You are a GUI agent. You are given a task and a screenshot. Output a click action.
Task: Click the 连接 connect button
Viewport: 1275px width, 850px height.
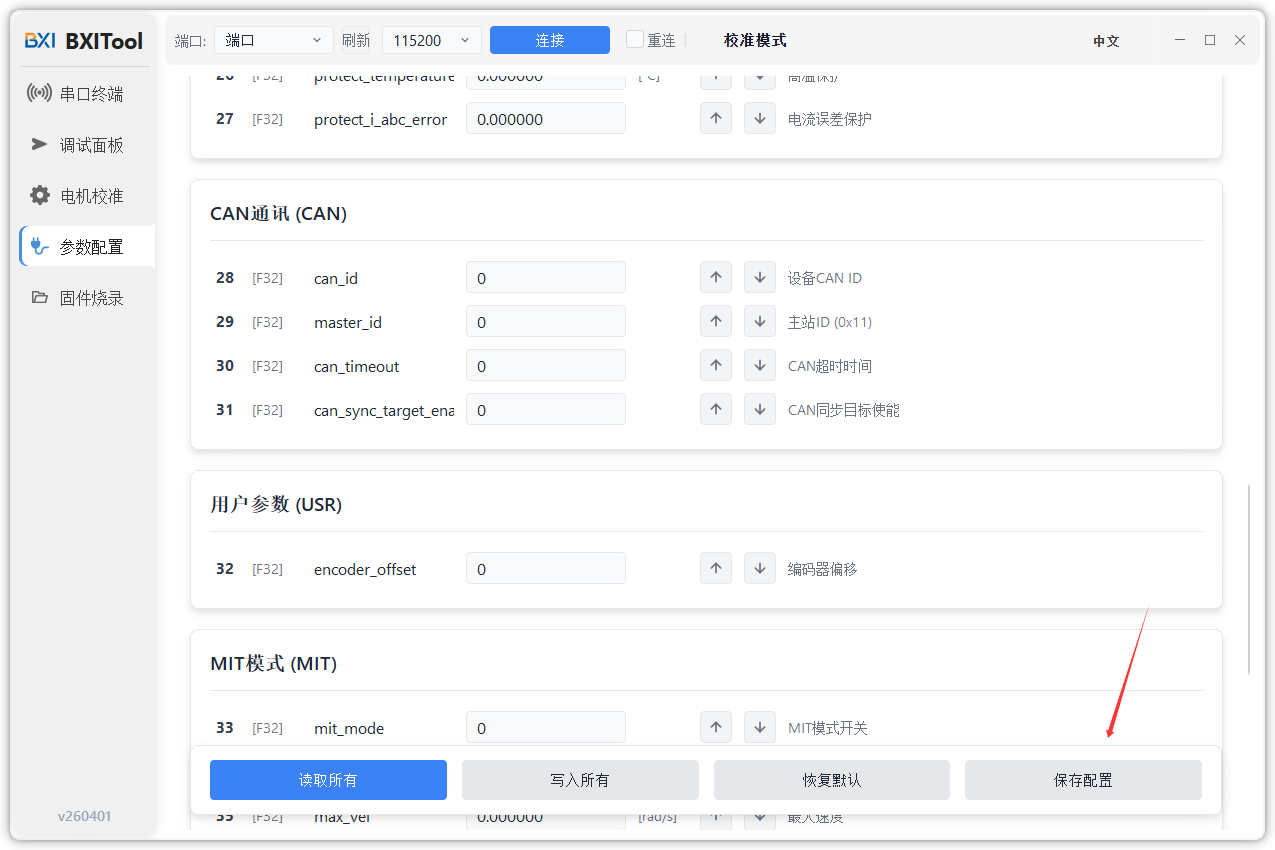pos(550,40)
